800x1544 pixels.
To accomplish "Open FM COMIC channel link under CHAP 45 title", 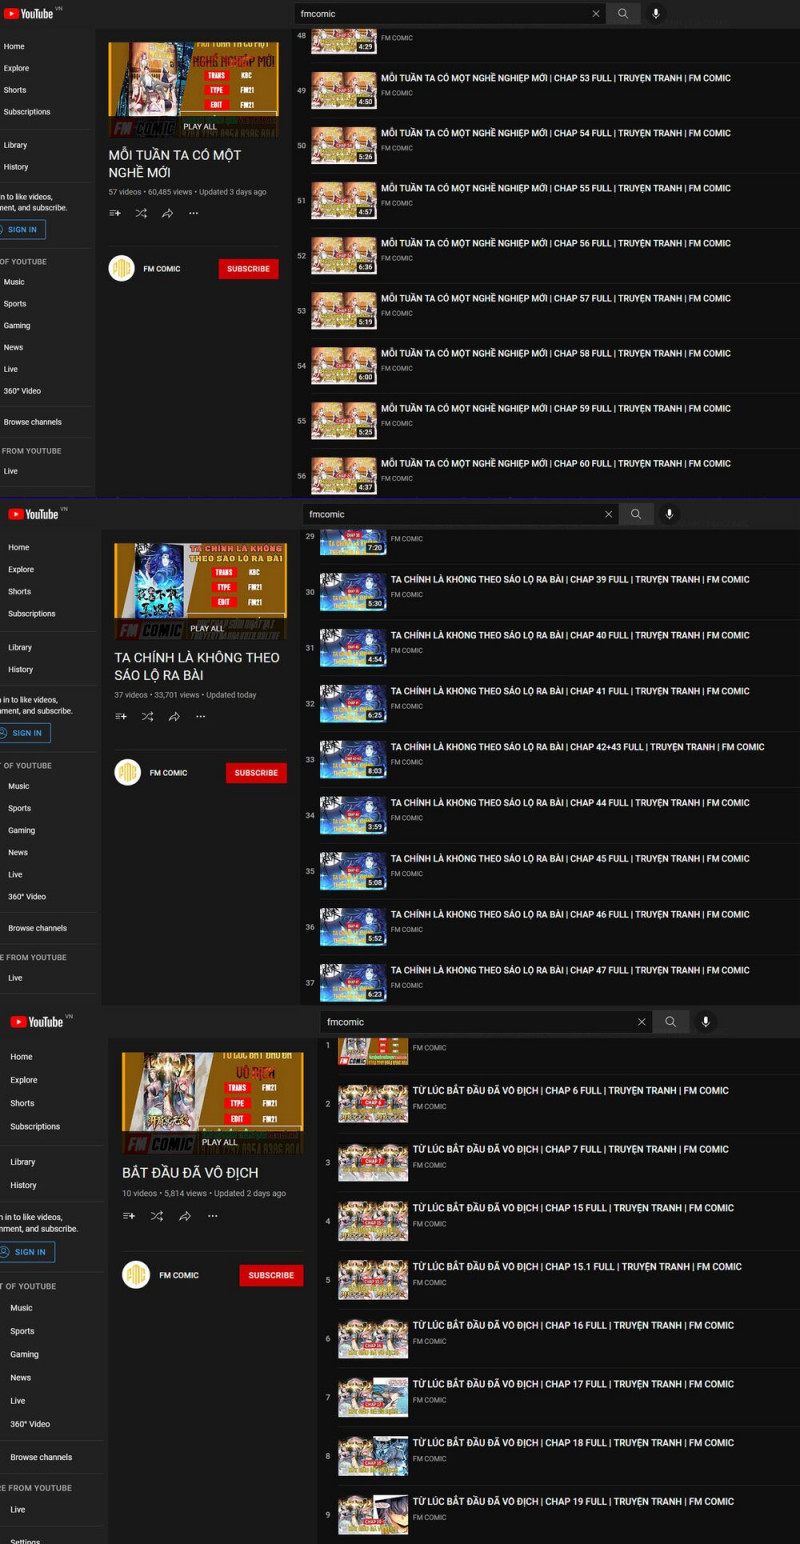I will pyautogui.click(x=406, y=874).
